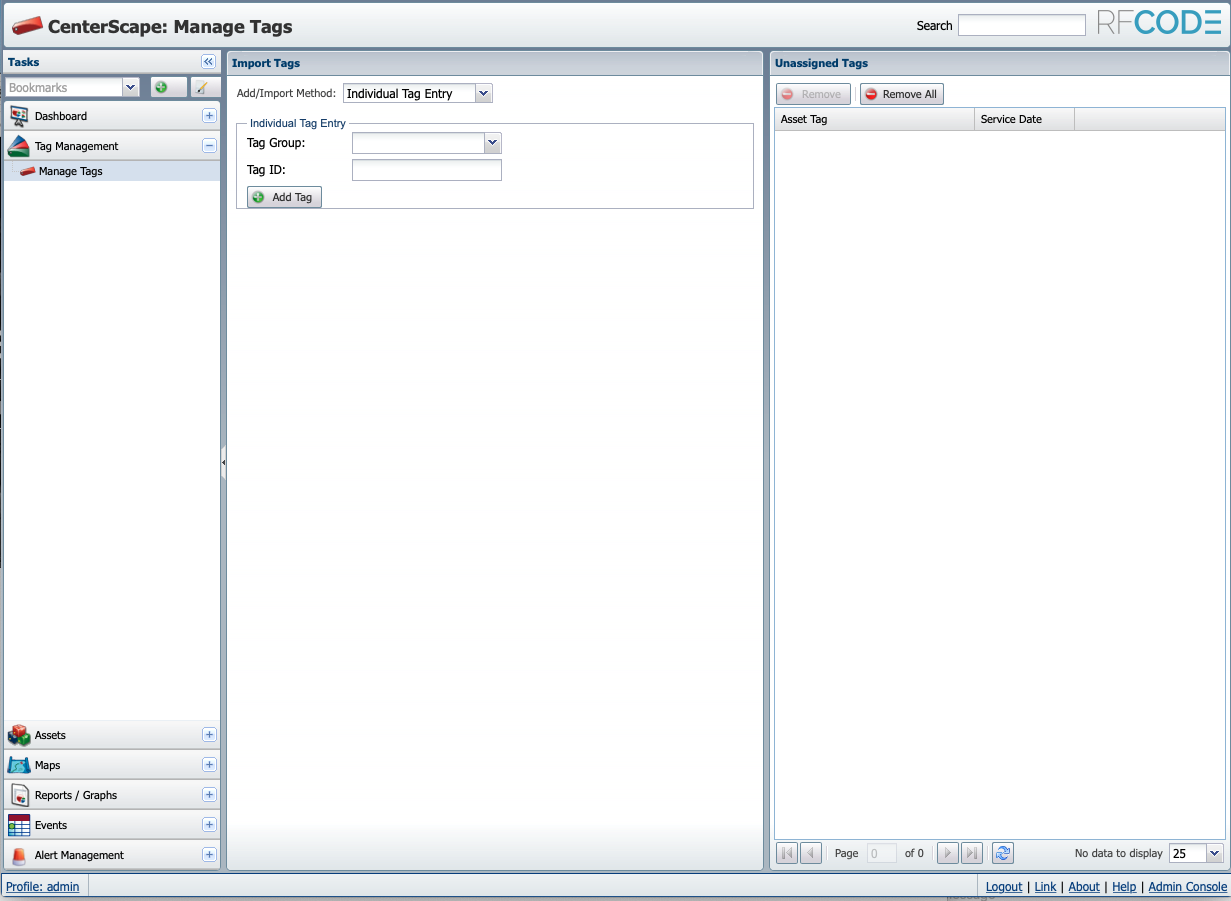Click the Import Tags panel title
The width and height of the screenshot is (1231, 901).
tap(266, 63)
